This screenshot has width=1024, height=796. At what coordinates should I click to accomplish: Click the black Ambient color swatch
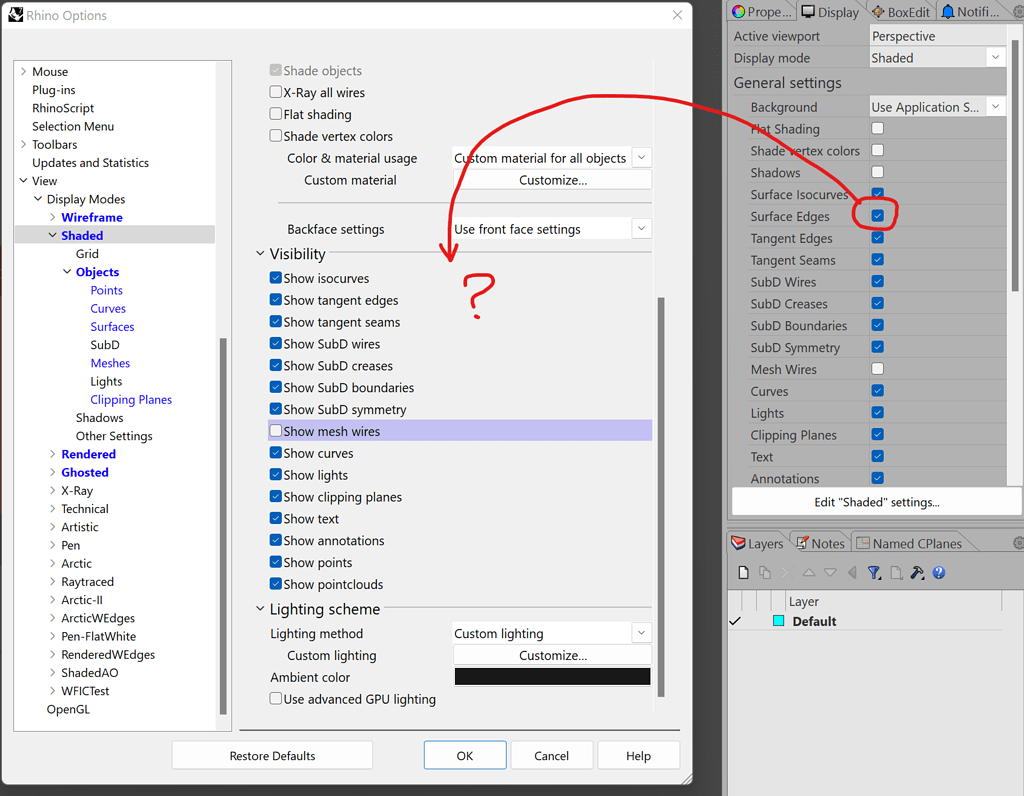(x=552, y=677)
